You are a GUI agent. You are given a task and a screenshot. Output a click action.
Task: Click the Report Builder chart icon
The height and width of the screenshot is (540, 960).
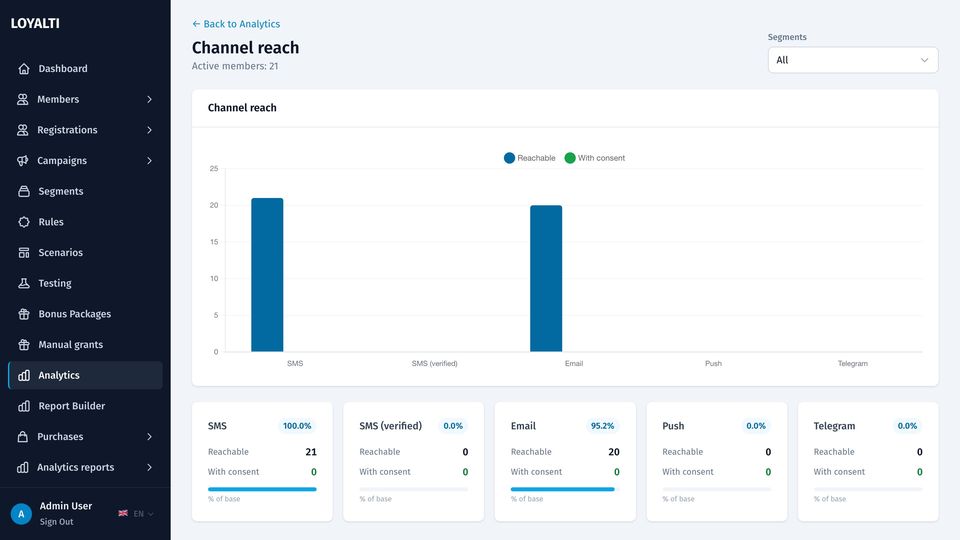24,406
